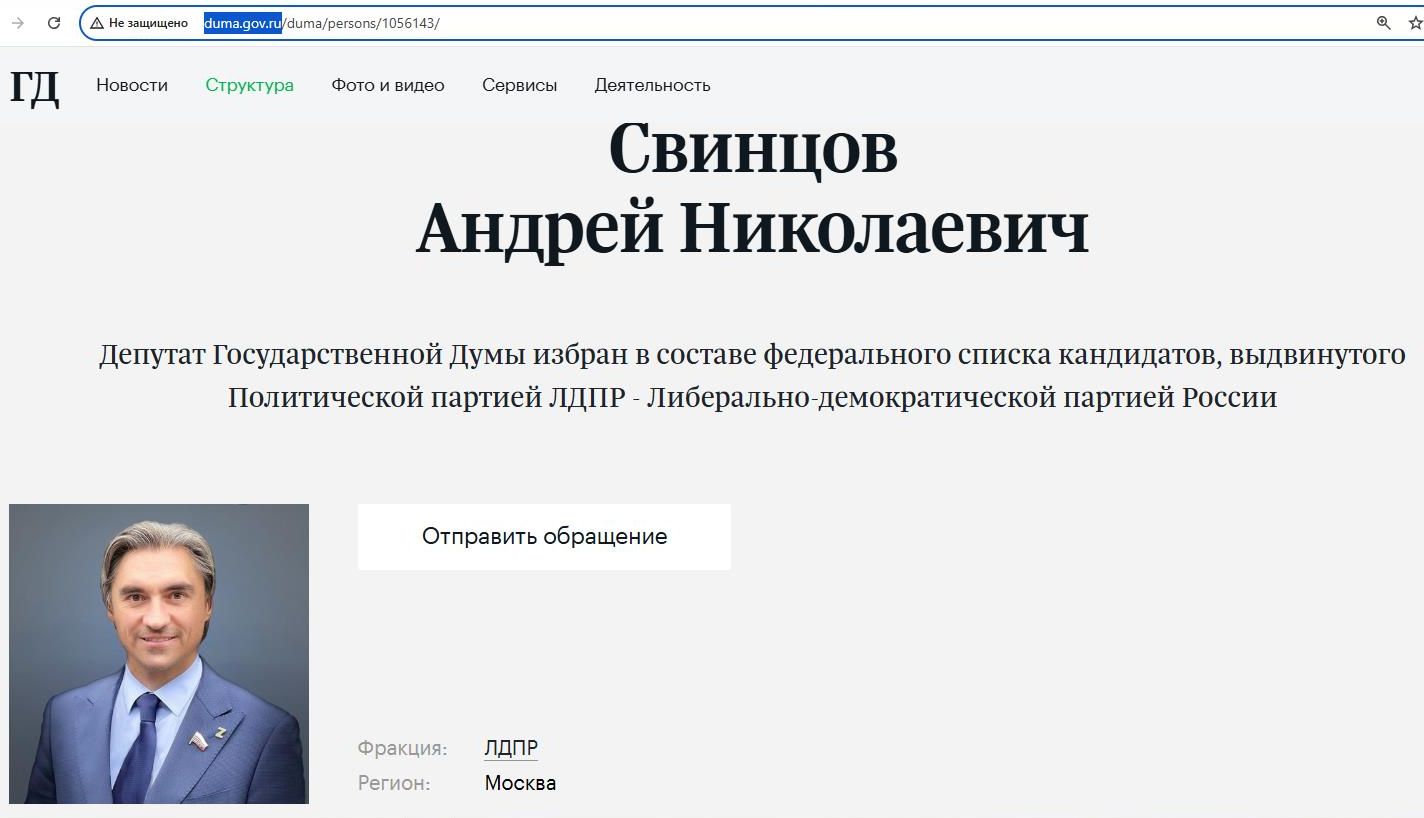
Task: Navigate to the Сервисы menu
Action: pyautogui.click(x=519, y=85)
